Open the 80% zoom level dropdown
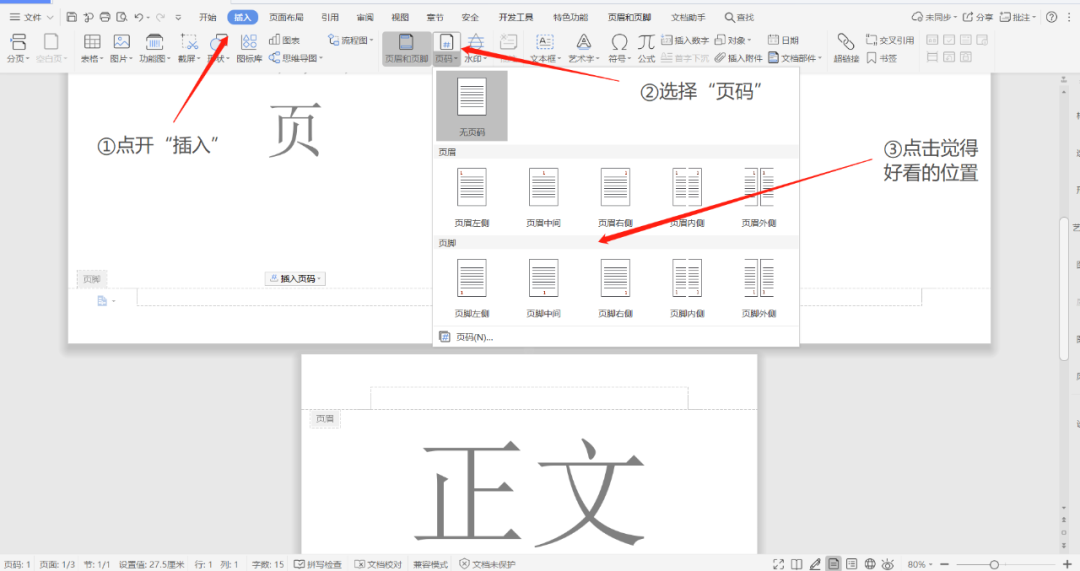The height and width of the screenshot is (571, 1080). pyautogui.click(x=920, y=564)
